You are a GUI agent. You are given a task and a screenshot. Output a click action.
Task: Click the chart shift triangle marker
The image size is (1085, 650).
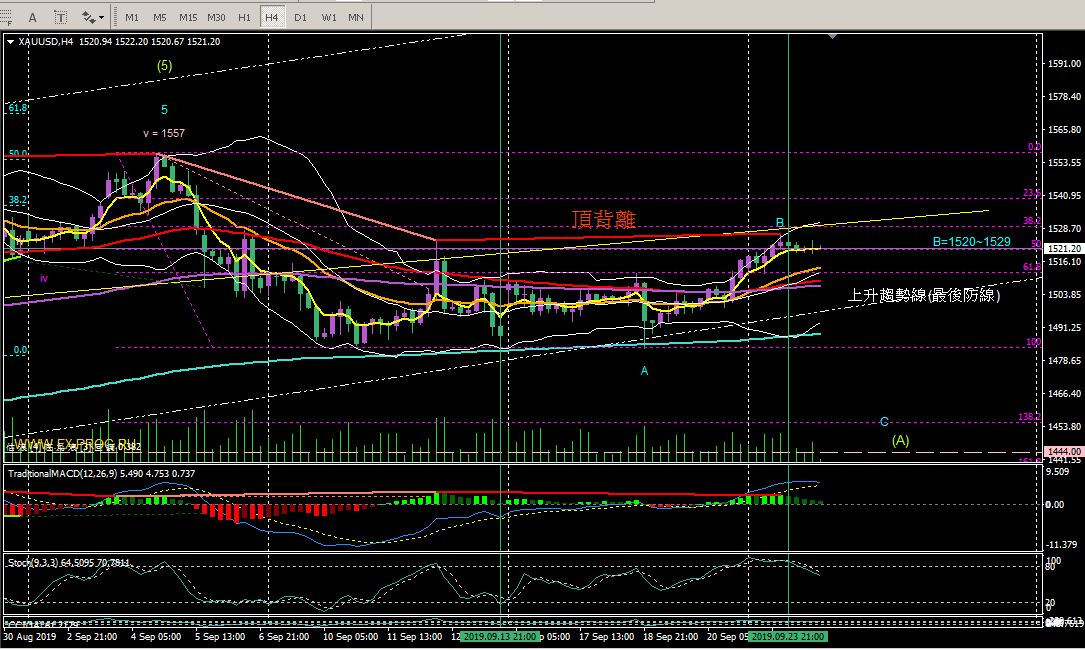point(833,37)
